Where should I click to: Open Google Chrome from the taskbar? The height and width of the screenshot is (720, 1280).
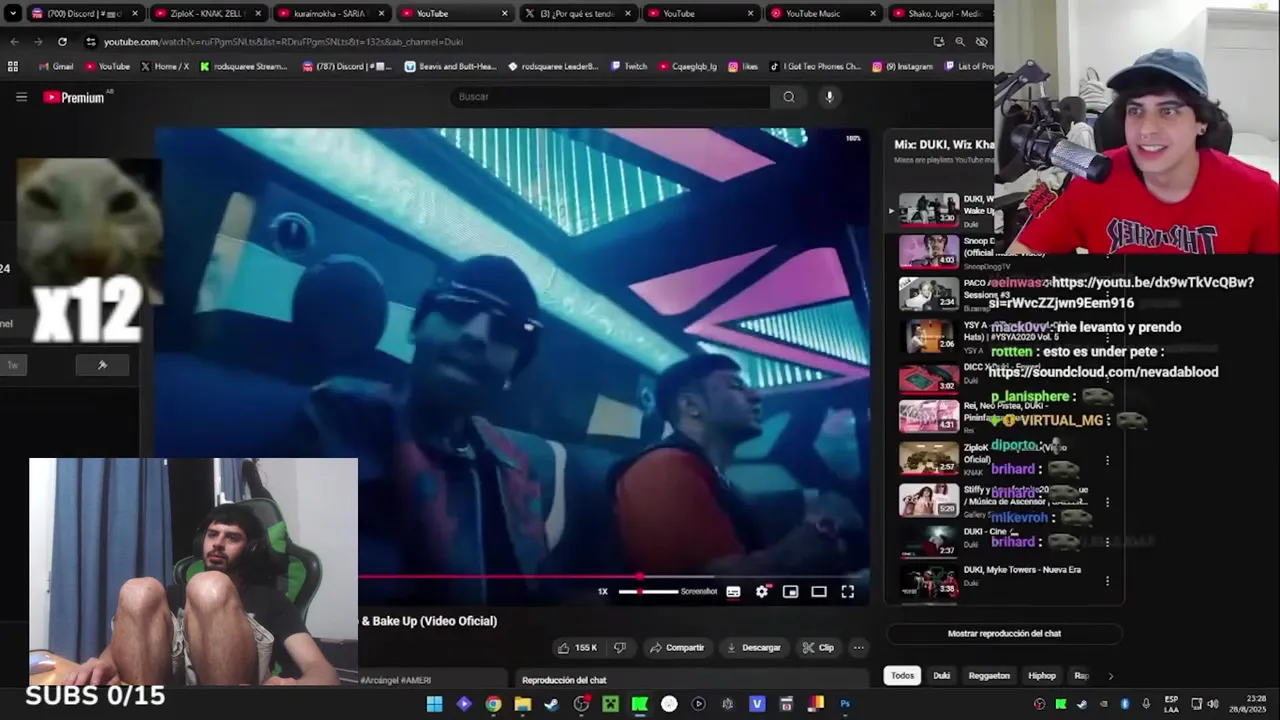[x=493, y=704]
